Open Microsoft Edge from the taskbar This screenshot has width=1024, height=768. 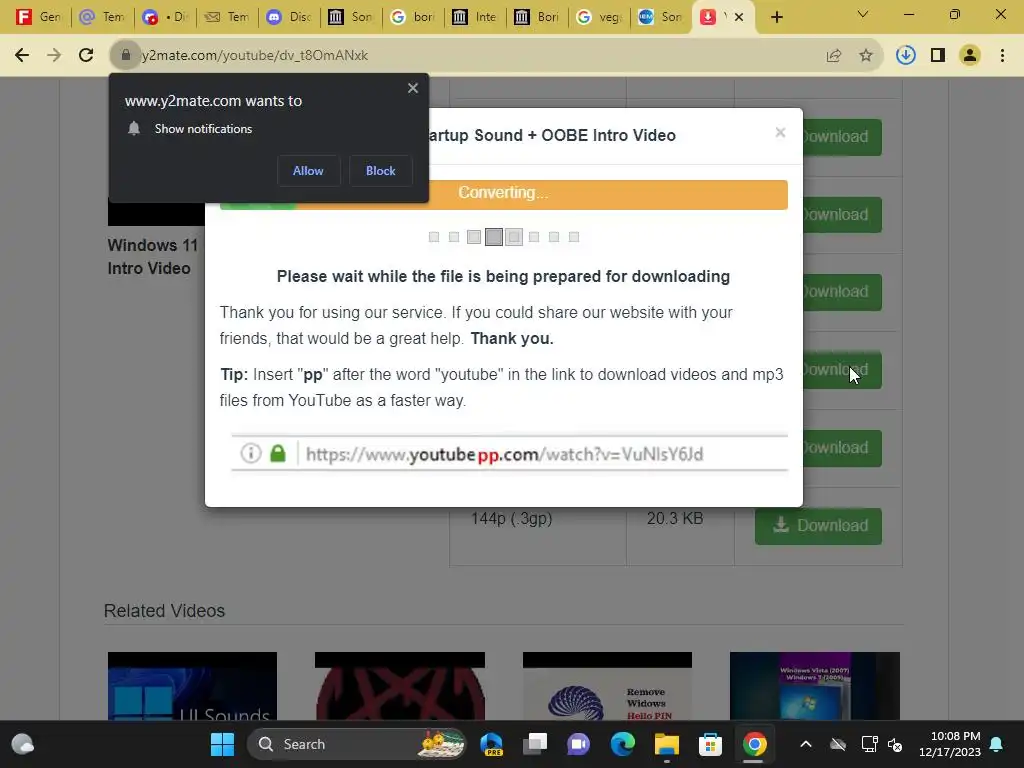622,744
